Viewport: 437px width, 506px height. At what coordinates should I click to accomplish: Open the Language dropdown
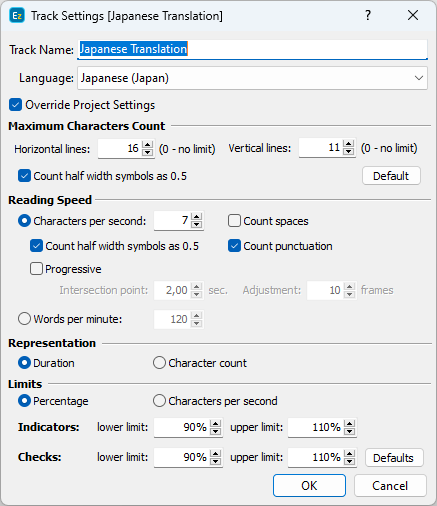tap(252, 78)
